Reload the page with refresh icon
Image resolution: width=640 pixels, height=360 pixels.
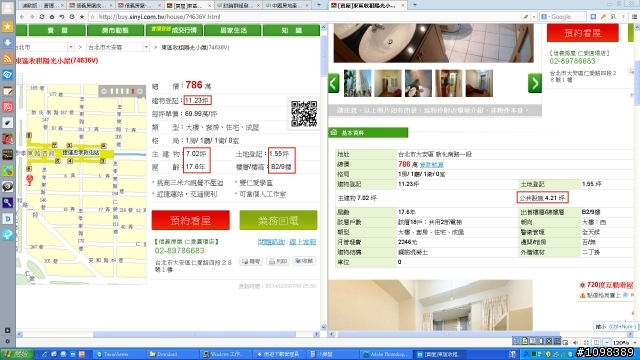point(42,17)
